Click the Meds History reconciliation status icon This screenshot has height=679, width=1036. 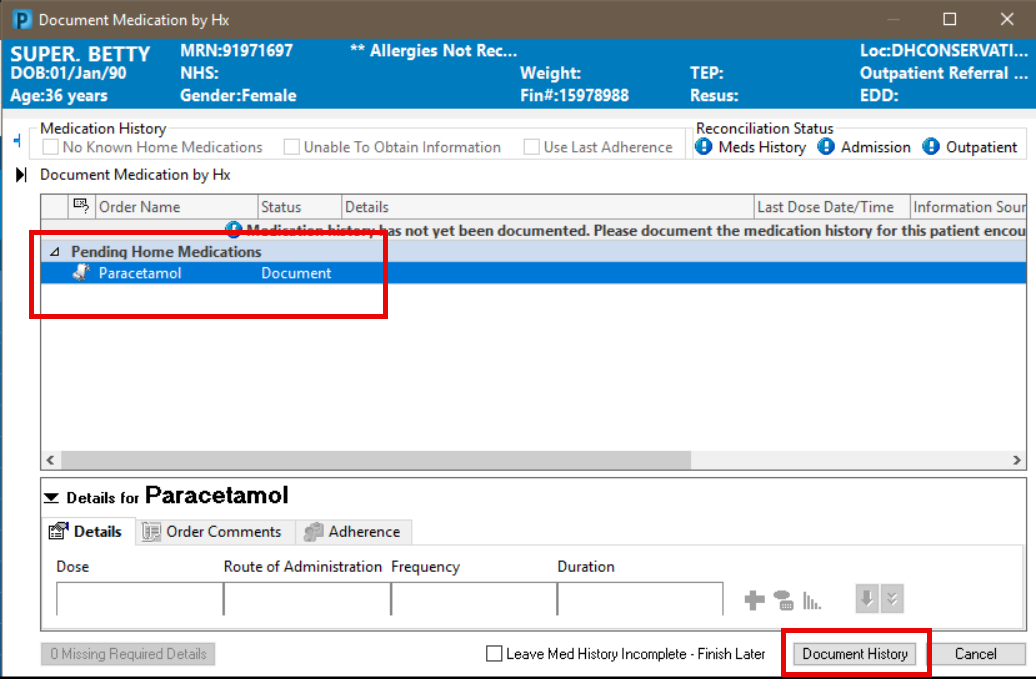coord(704,147)
